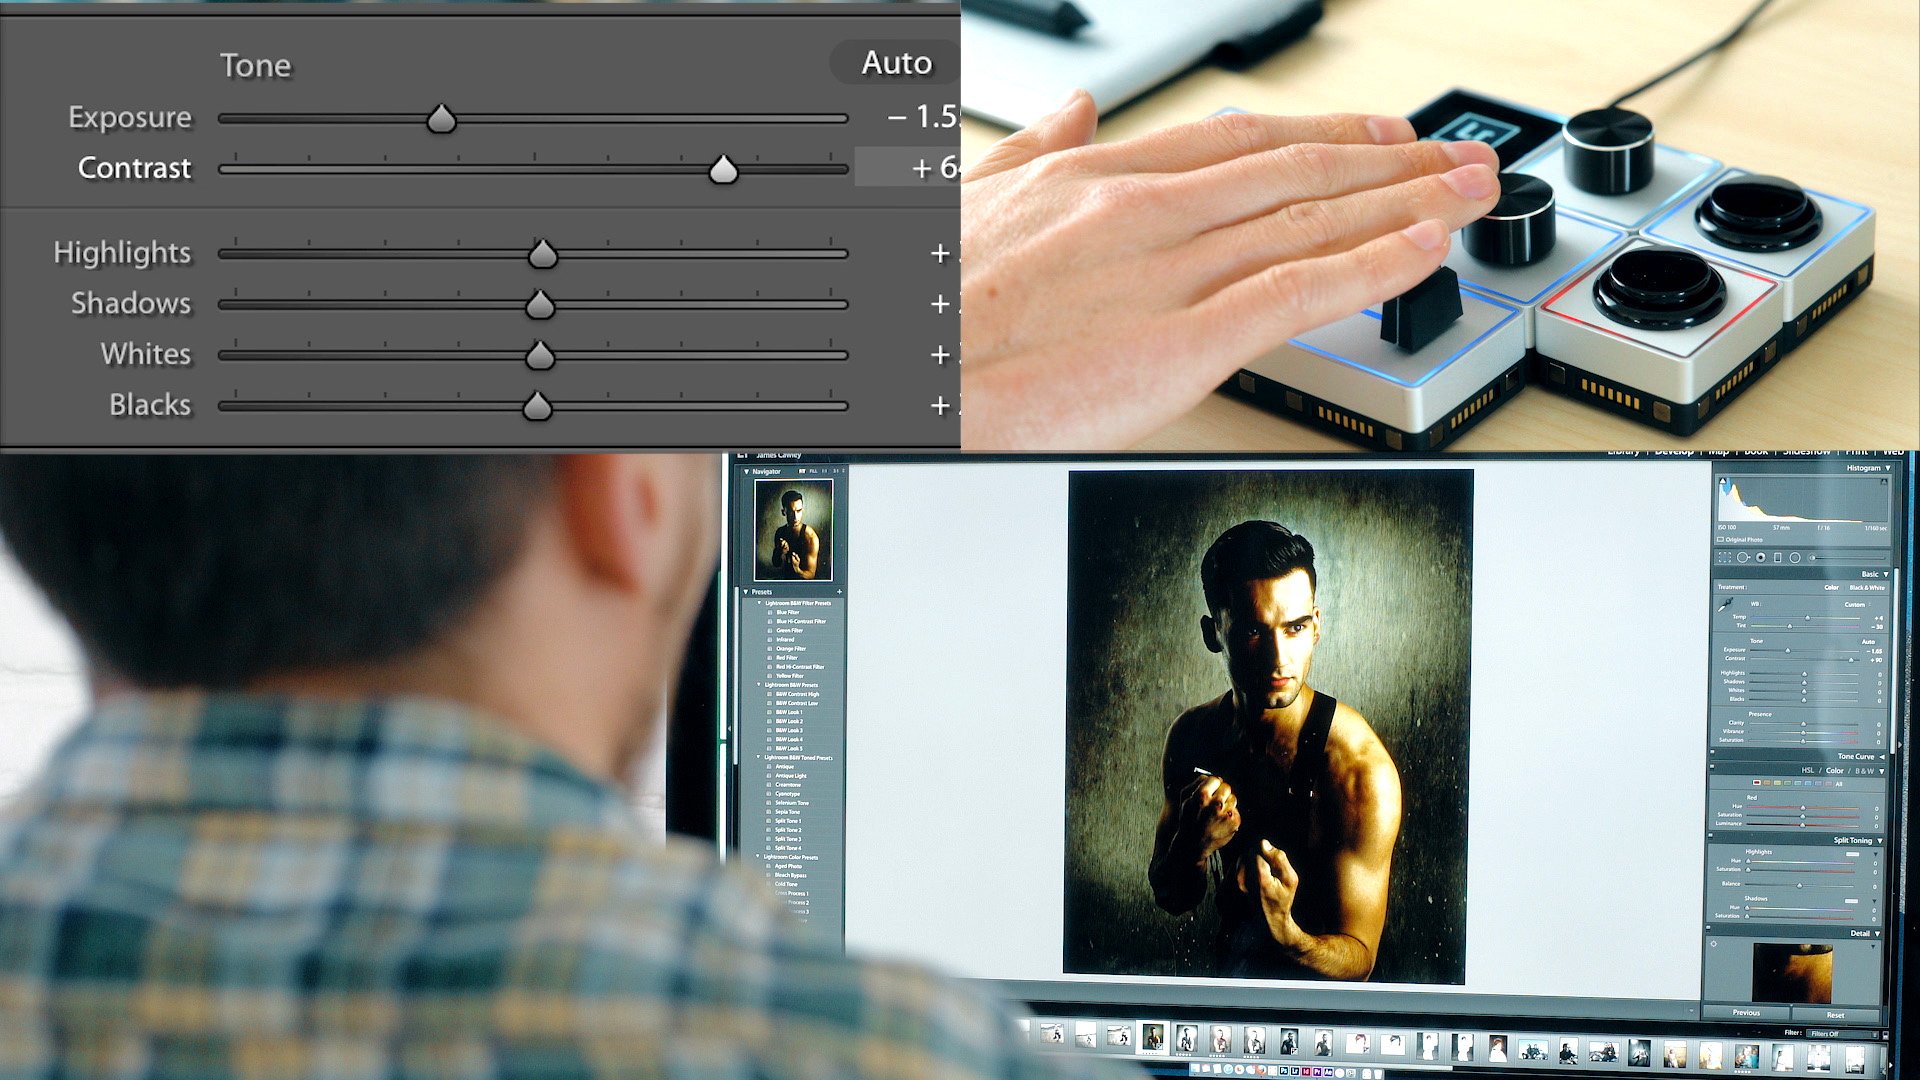Switch Treatment to Black & White
This screenshot has width=1920, height=1080.
pyautogui.click(x=1867, y=587)
